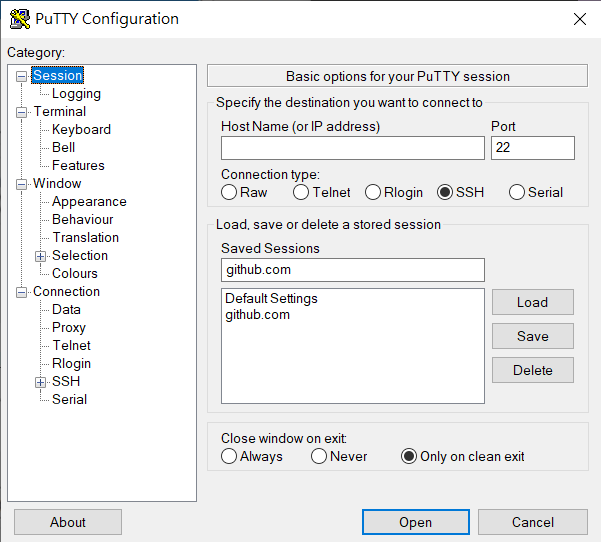Viewport: 601px width, 542px height.
Task: Collapse the Session tree node
Action: 22,76
